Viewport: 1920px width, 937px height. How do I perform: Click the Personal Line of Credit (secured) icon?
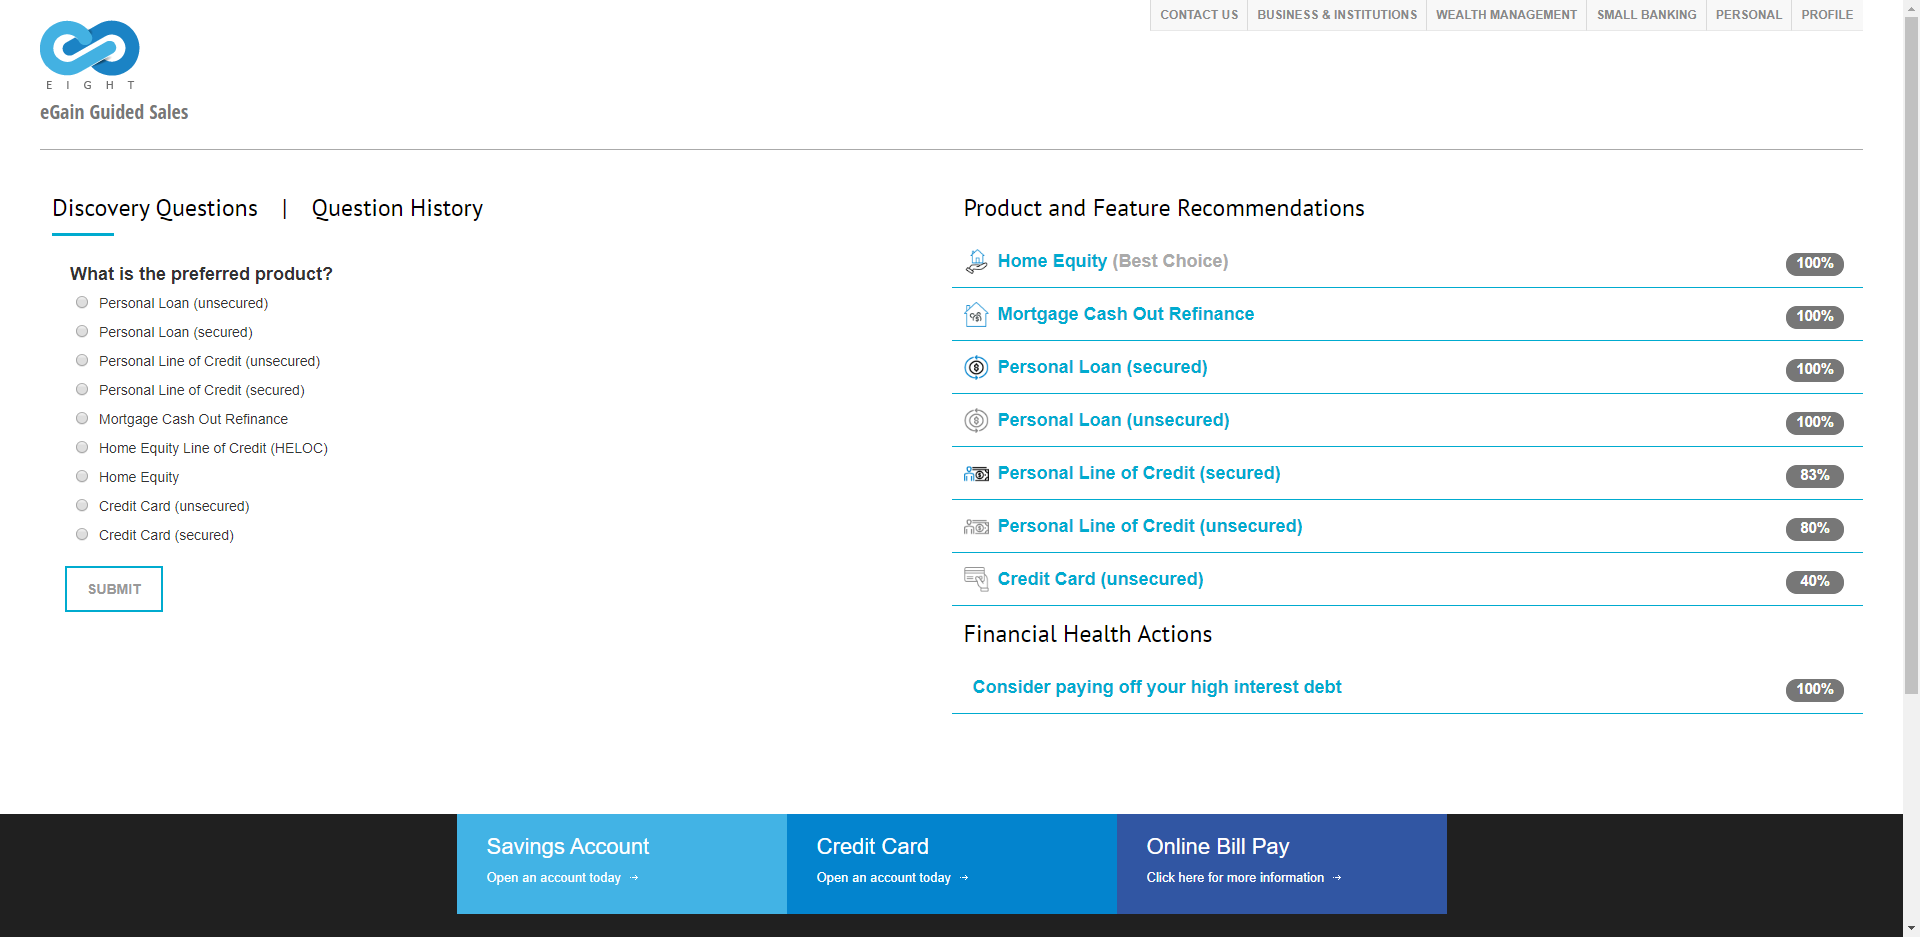coord(975,473)
